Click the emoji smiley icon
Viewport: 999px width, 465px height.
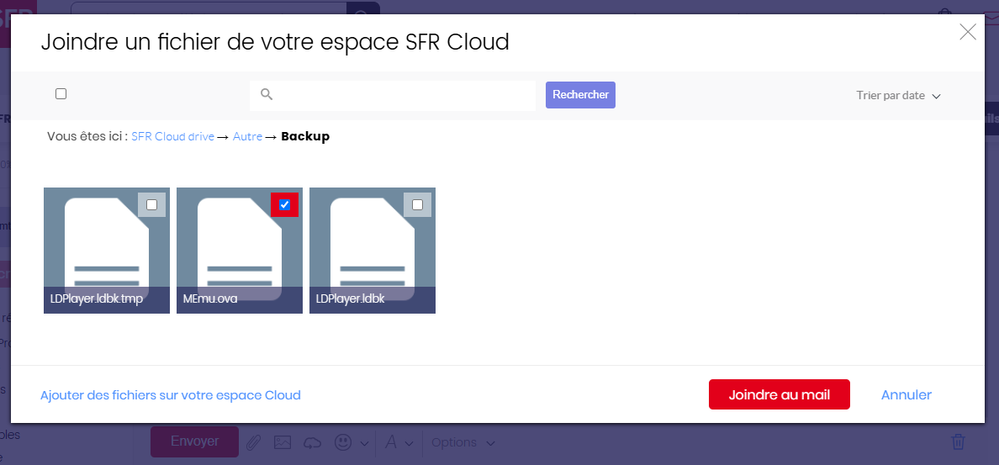[x=344, y=442]
